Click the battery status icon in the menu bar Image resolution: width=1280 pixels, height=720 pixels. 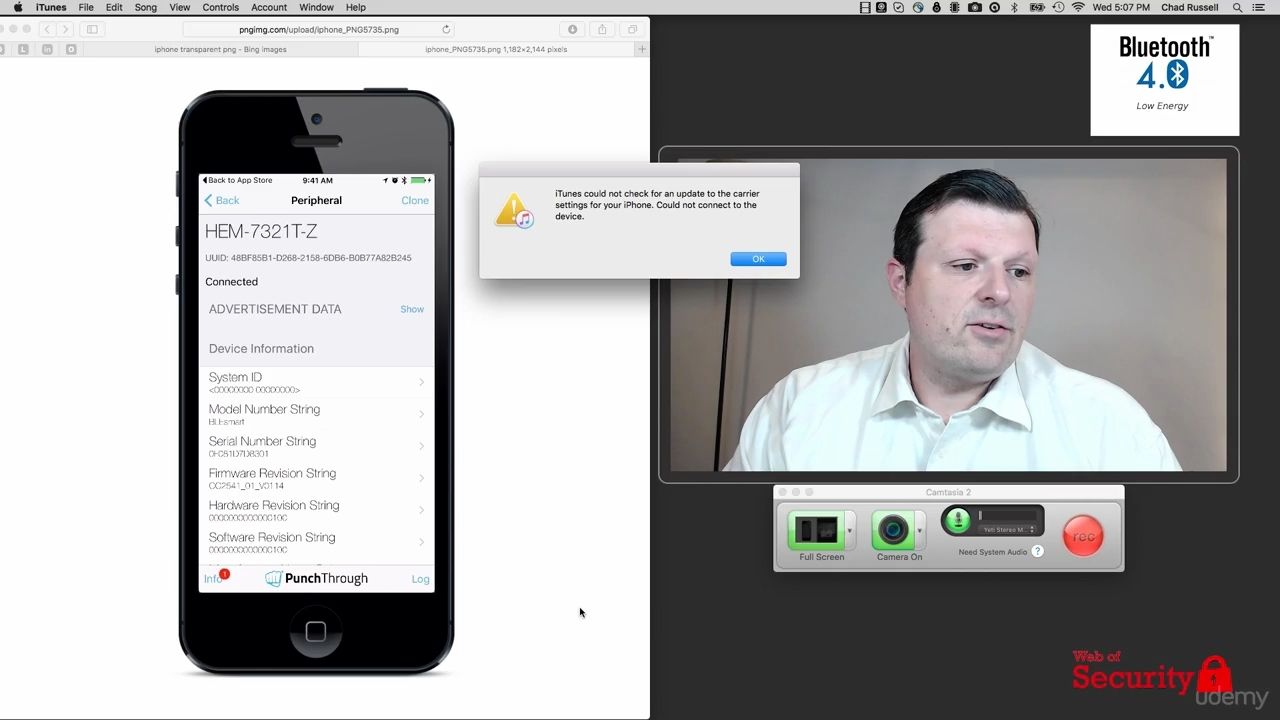1037,7
